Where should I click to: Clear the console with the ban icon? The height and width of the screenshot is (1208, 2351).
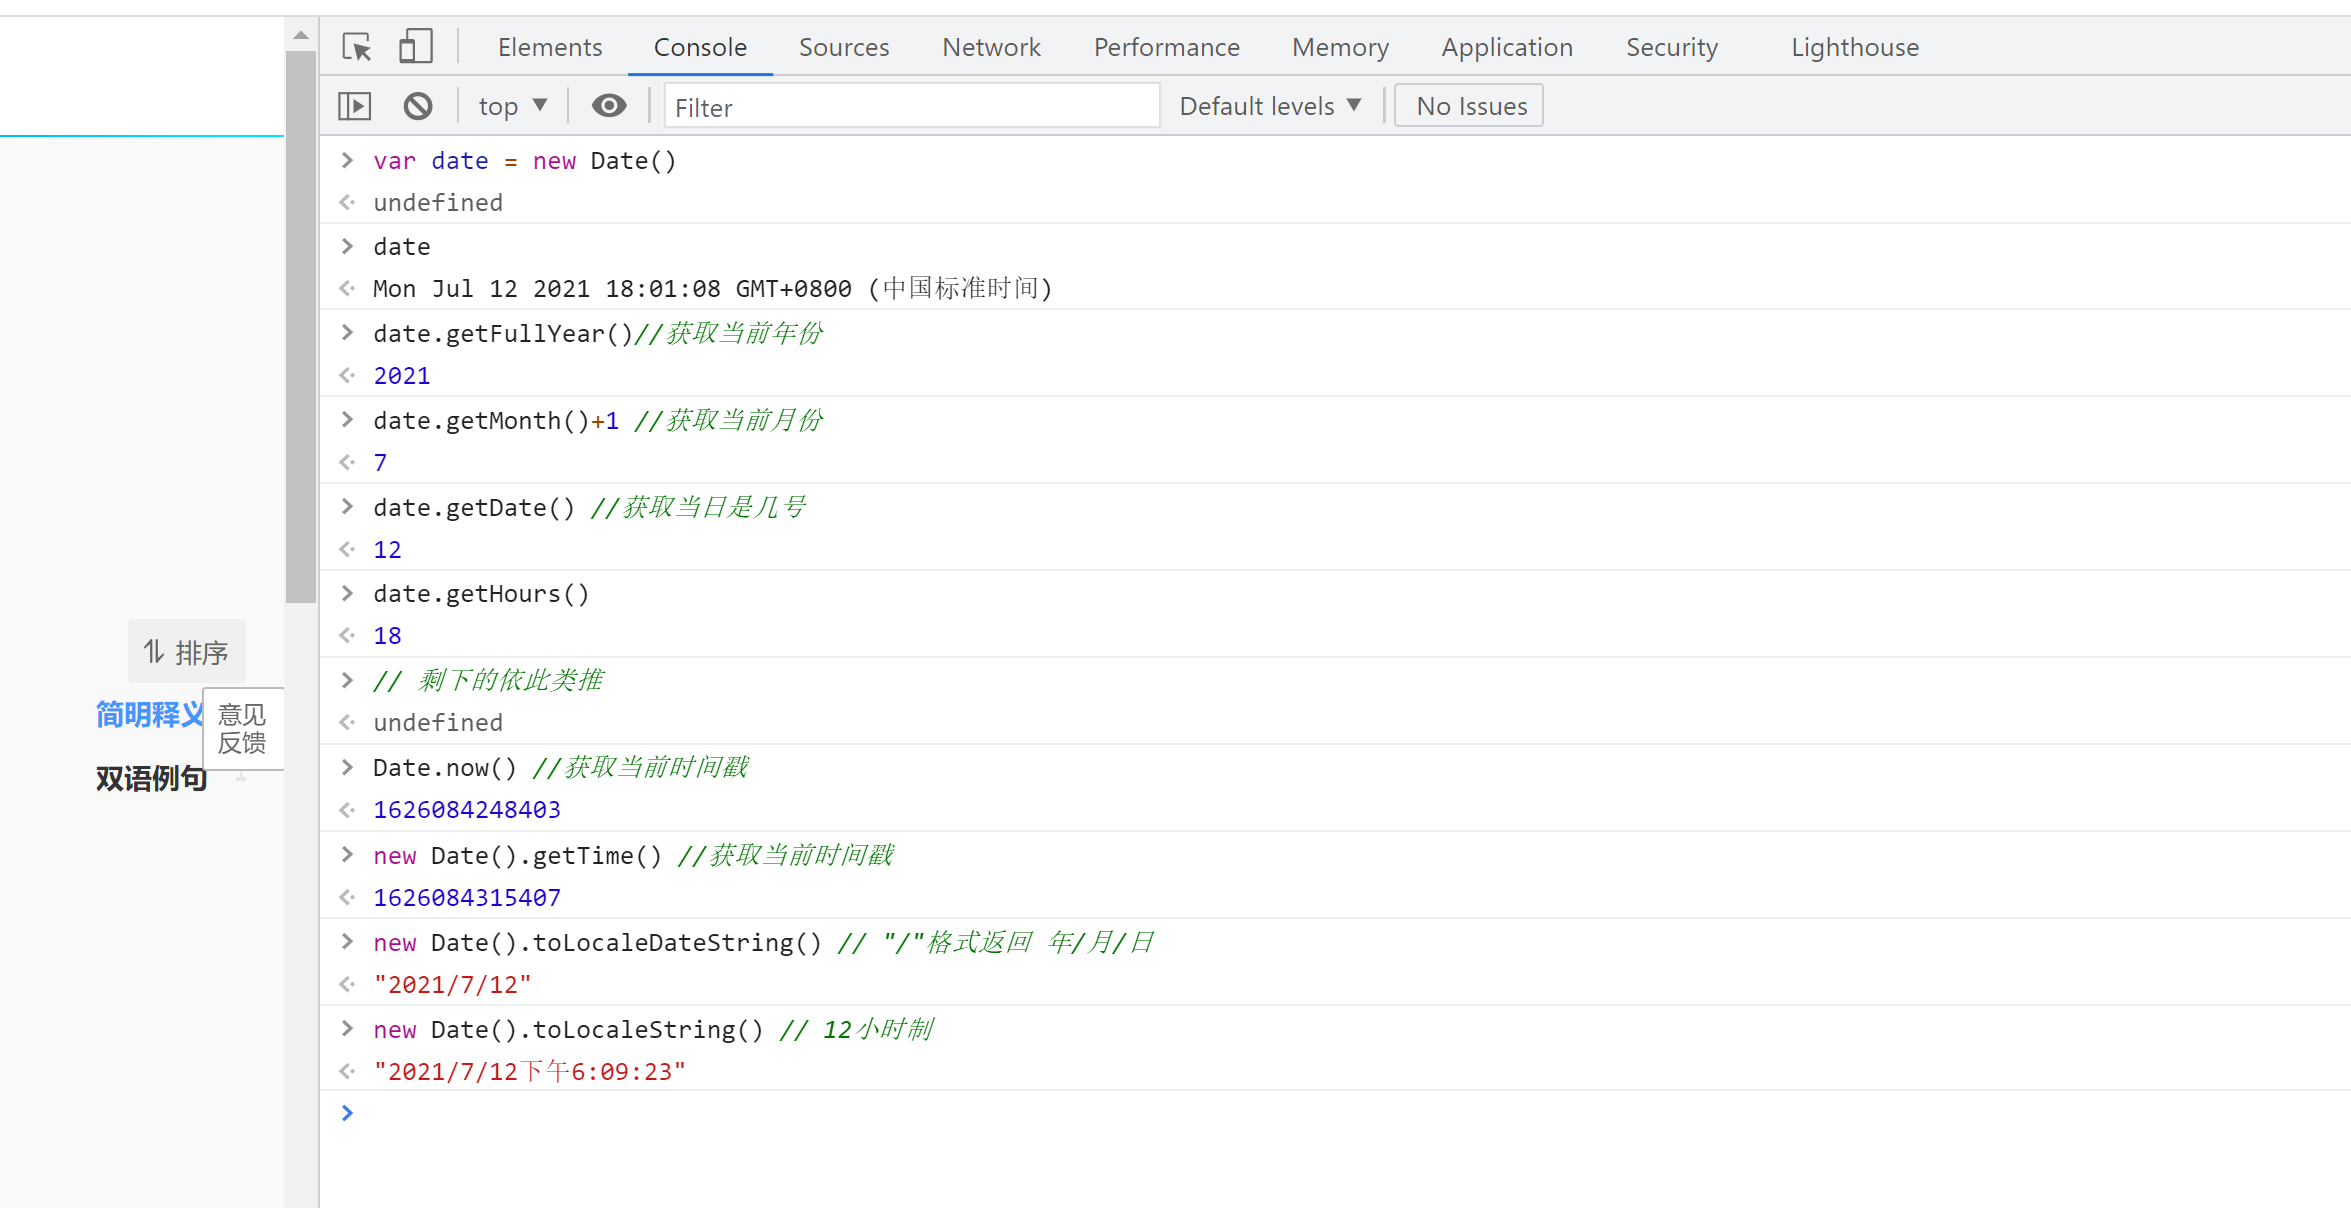click(418, 106)
